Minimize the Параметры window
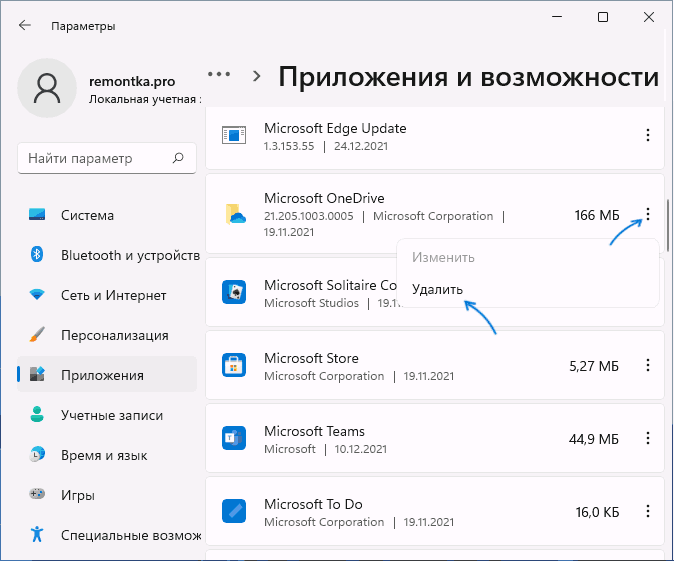Viewport: 674px width, 561px height. pos(557,17)
